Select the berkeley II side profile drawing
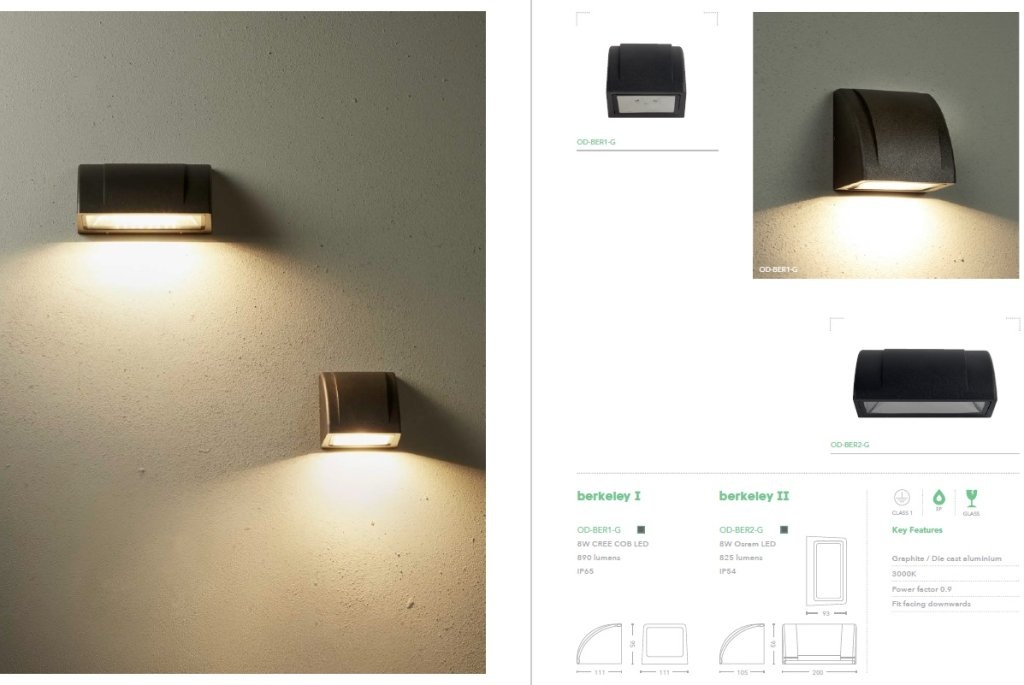 [x=742, y=644]
